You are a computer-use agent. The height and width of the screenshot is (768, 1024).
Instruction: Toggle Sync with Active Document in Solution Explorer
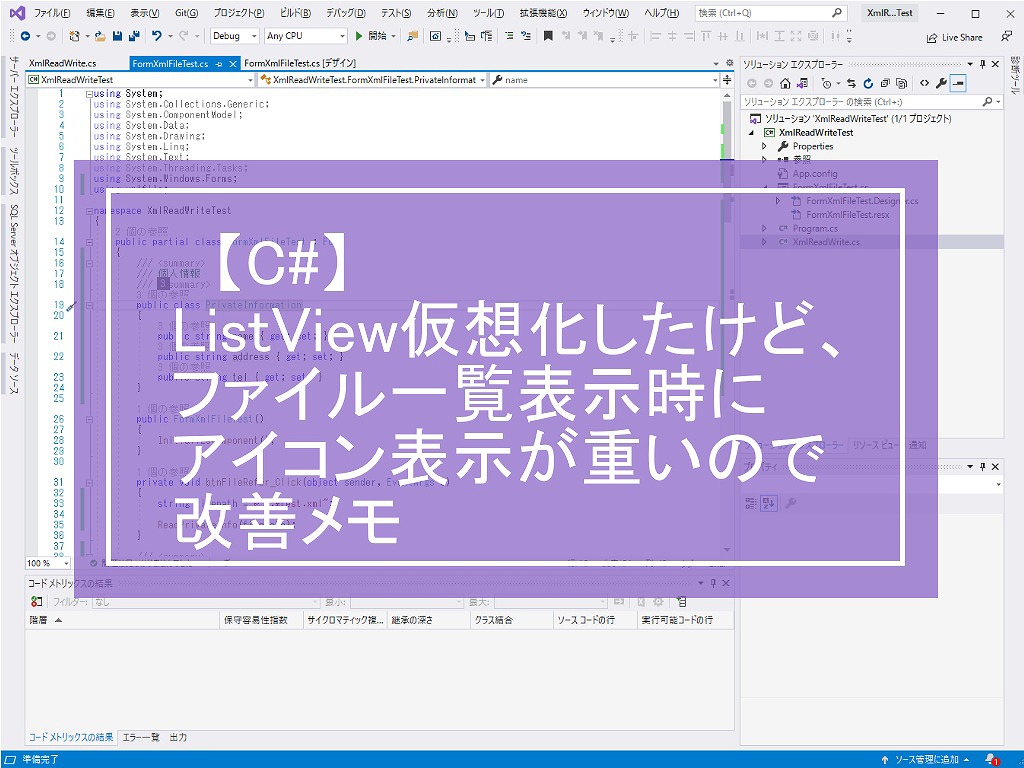point(851,84)
